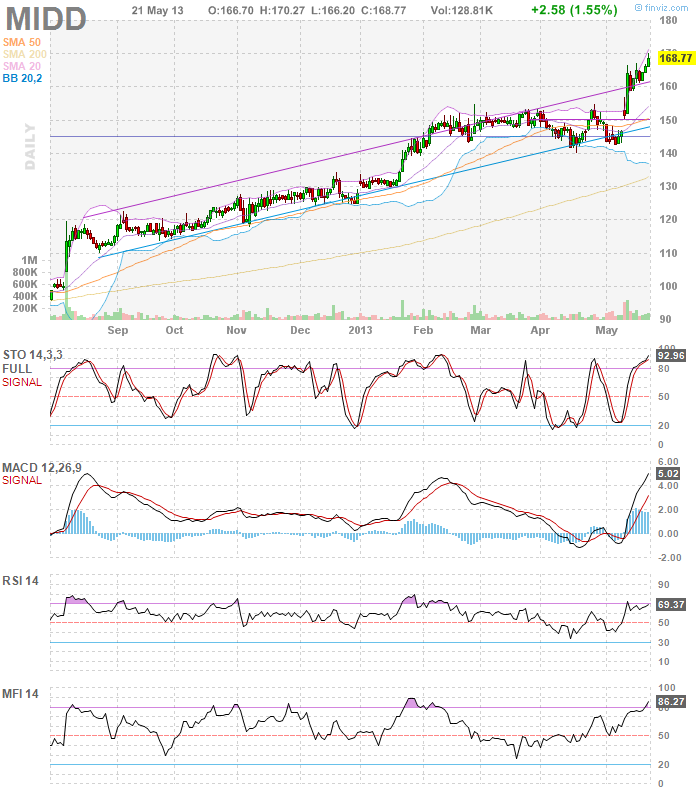Image resolution: width=700 pixels, height=792 pixels.
Task: Click the 86.27 MFI value badge
Action: [670, 703]
